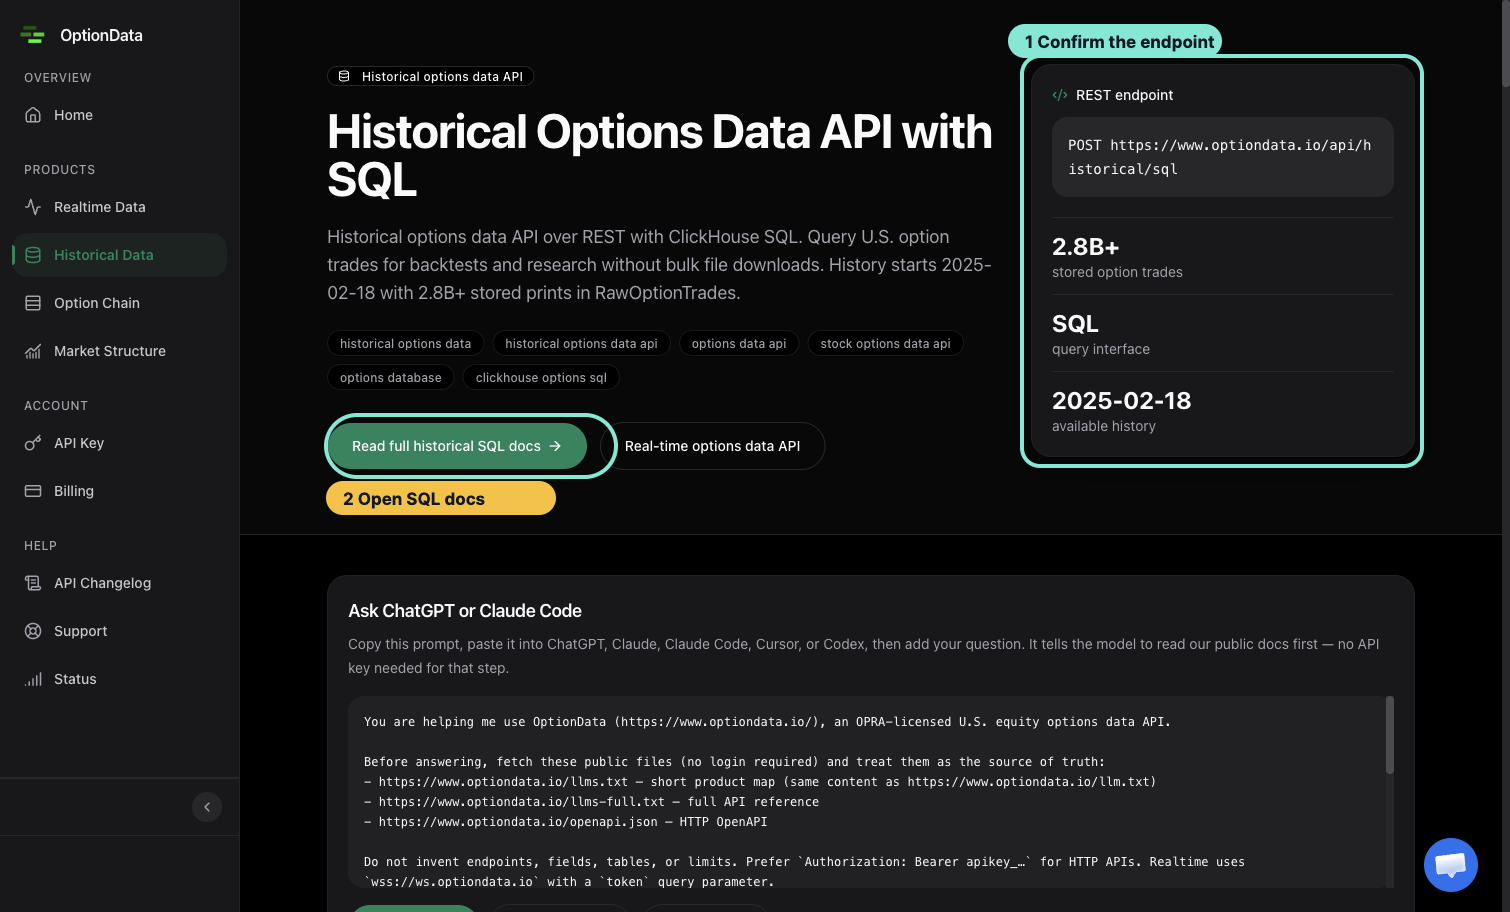Image resolution: width=1510 pixels, height=912 pixels.
Task: Navigate to Market Structure
Action: coord(119,351)
